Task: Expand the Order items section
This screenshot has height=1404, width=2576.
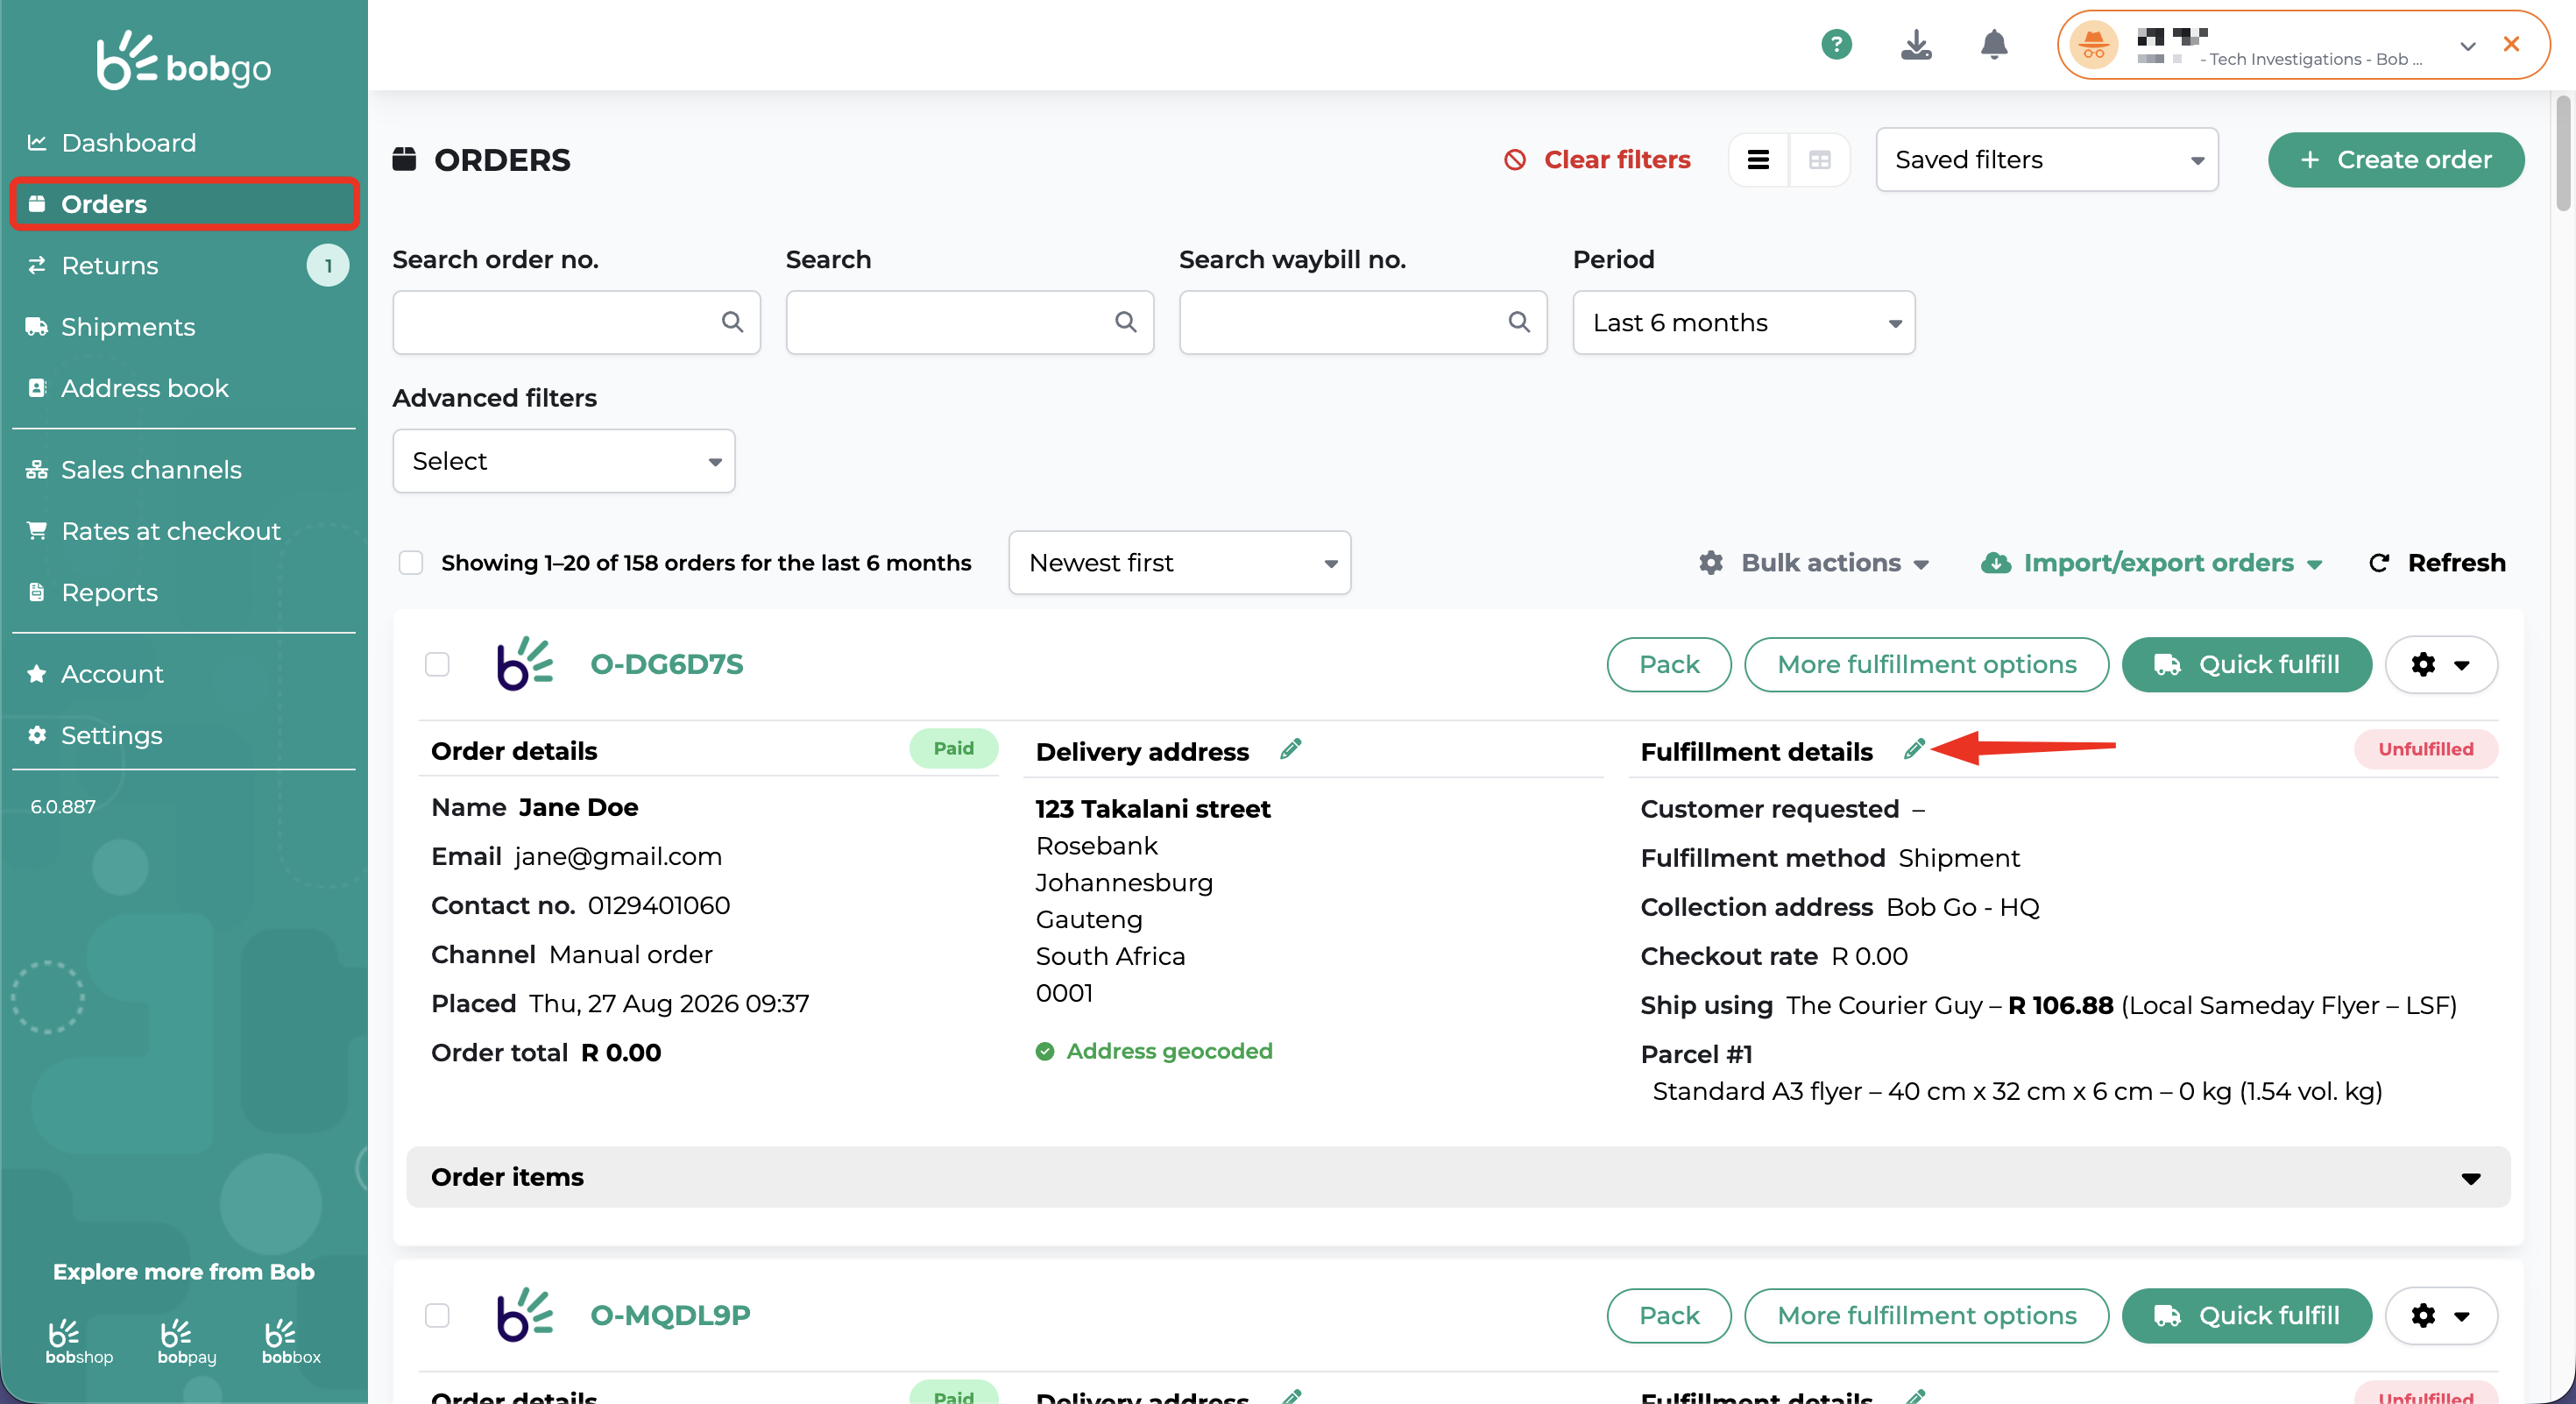Action: 1458,1177
